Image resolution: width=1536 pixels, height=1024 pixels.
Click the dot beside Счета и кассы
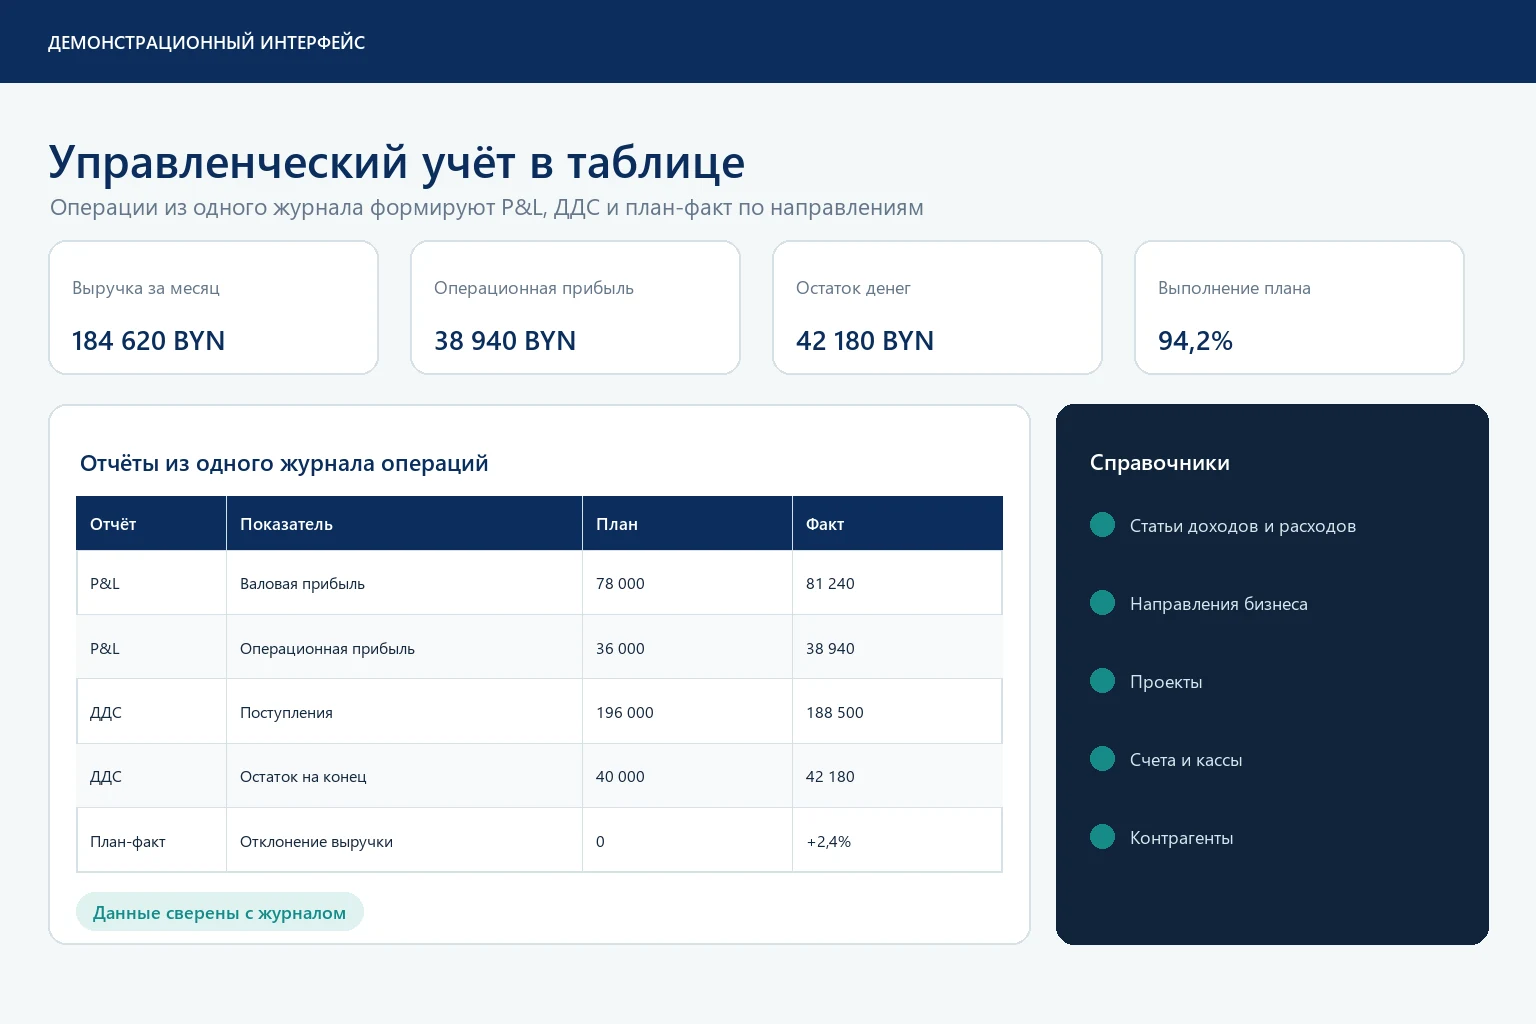pyautogui.click(x=1102, y=759)
